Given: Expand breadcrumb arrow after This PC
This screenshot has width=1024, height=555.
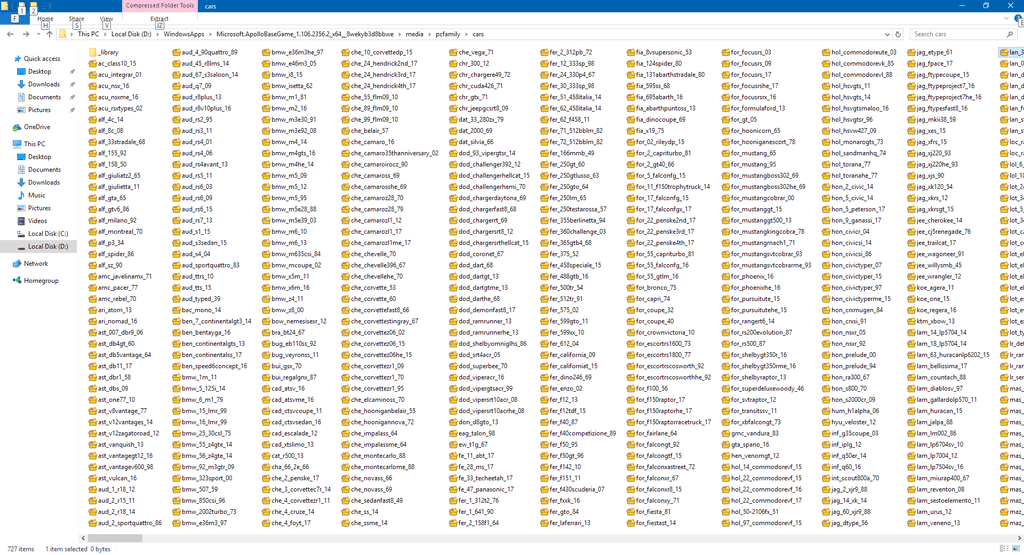Looking at the screenshot, I should (105, 34).
